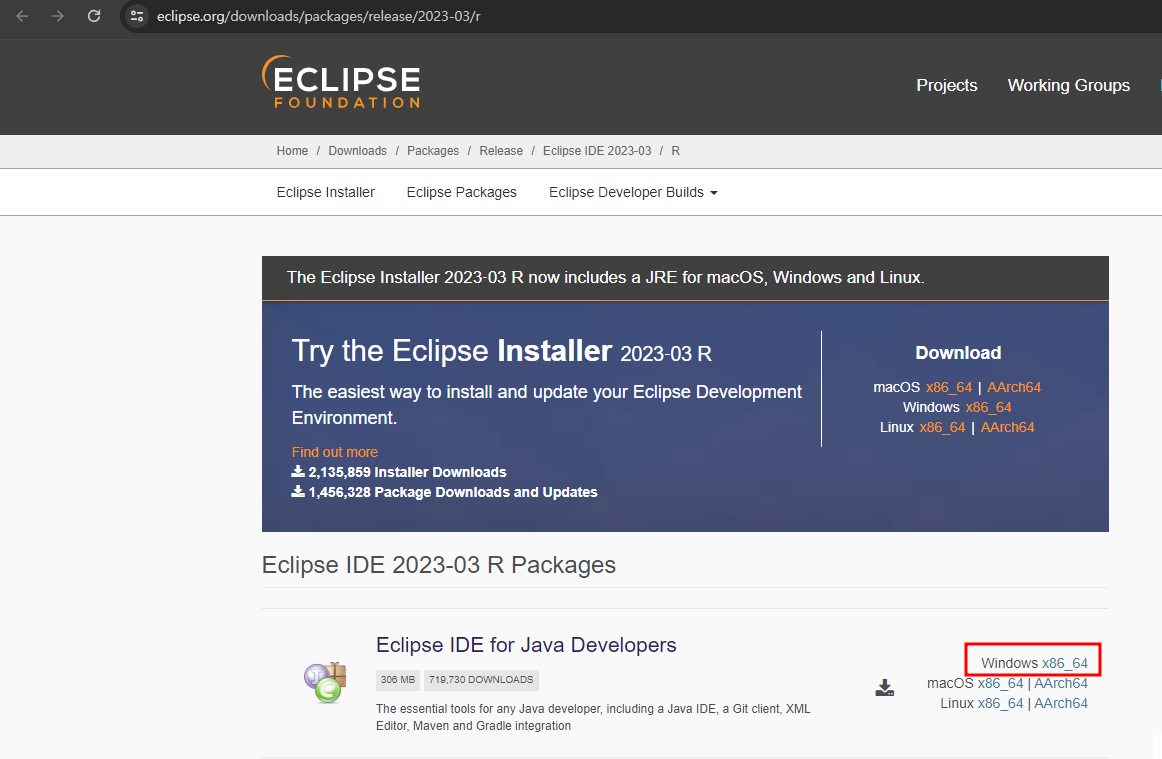Download installer for Linux x86_64

[942, 427]
